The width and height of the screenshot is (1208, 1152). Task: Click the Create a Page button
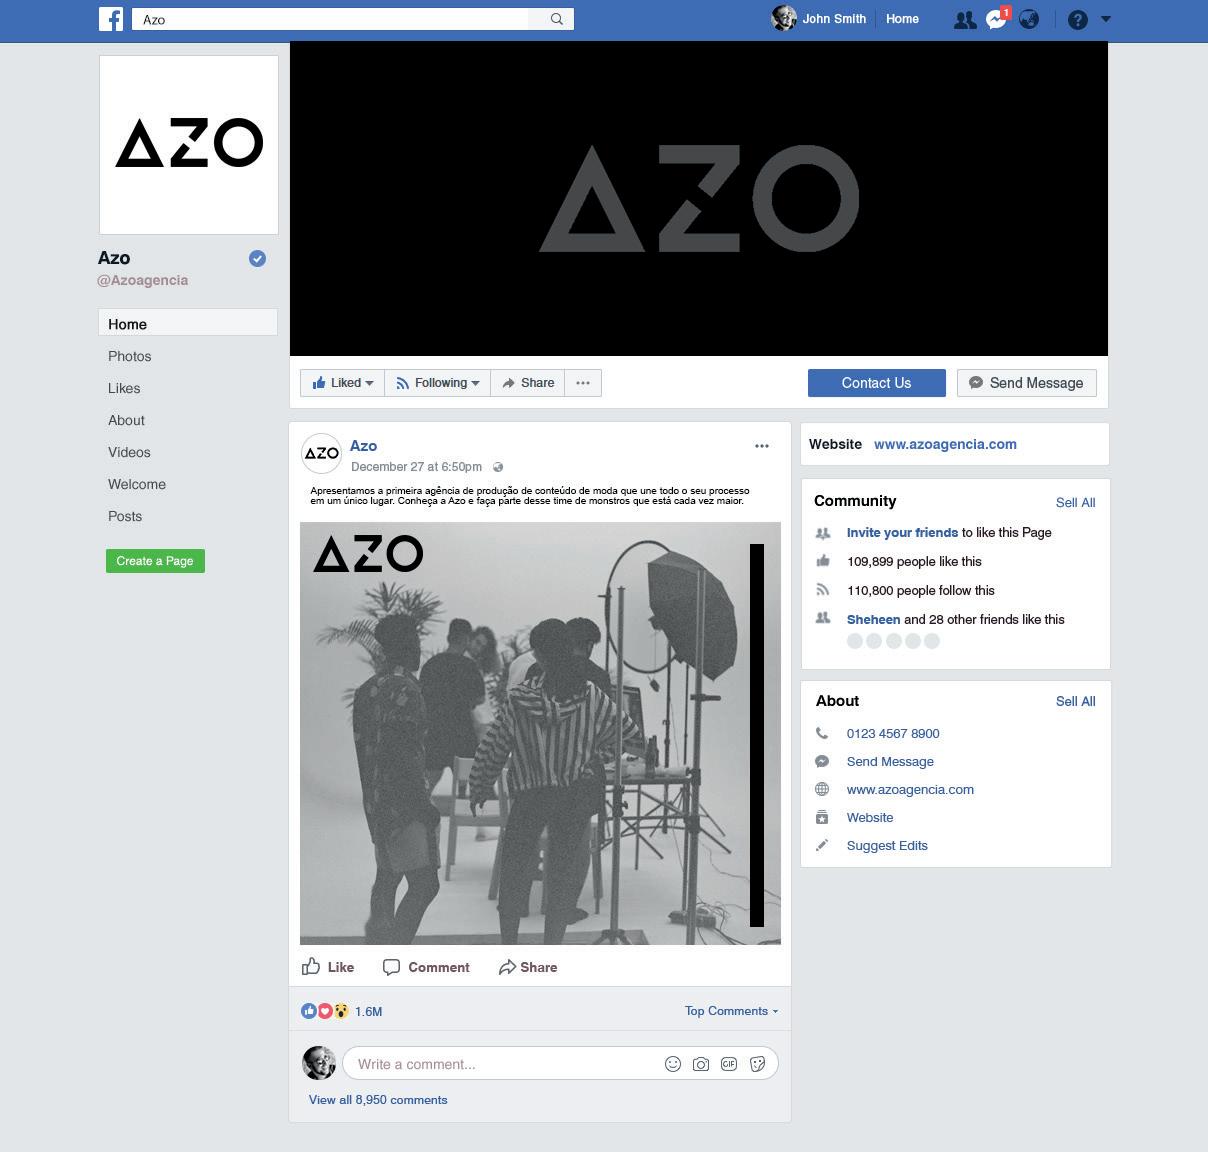pyautogui.click(x=155, y=561)
